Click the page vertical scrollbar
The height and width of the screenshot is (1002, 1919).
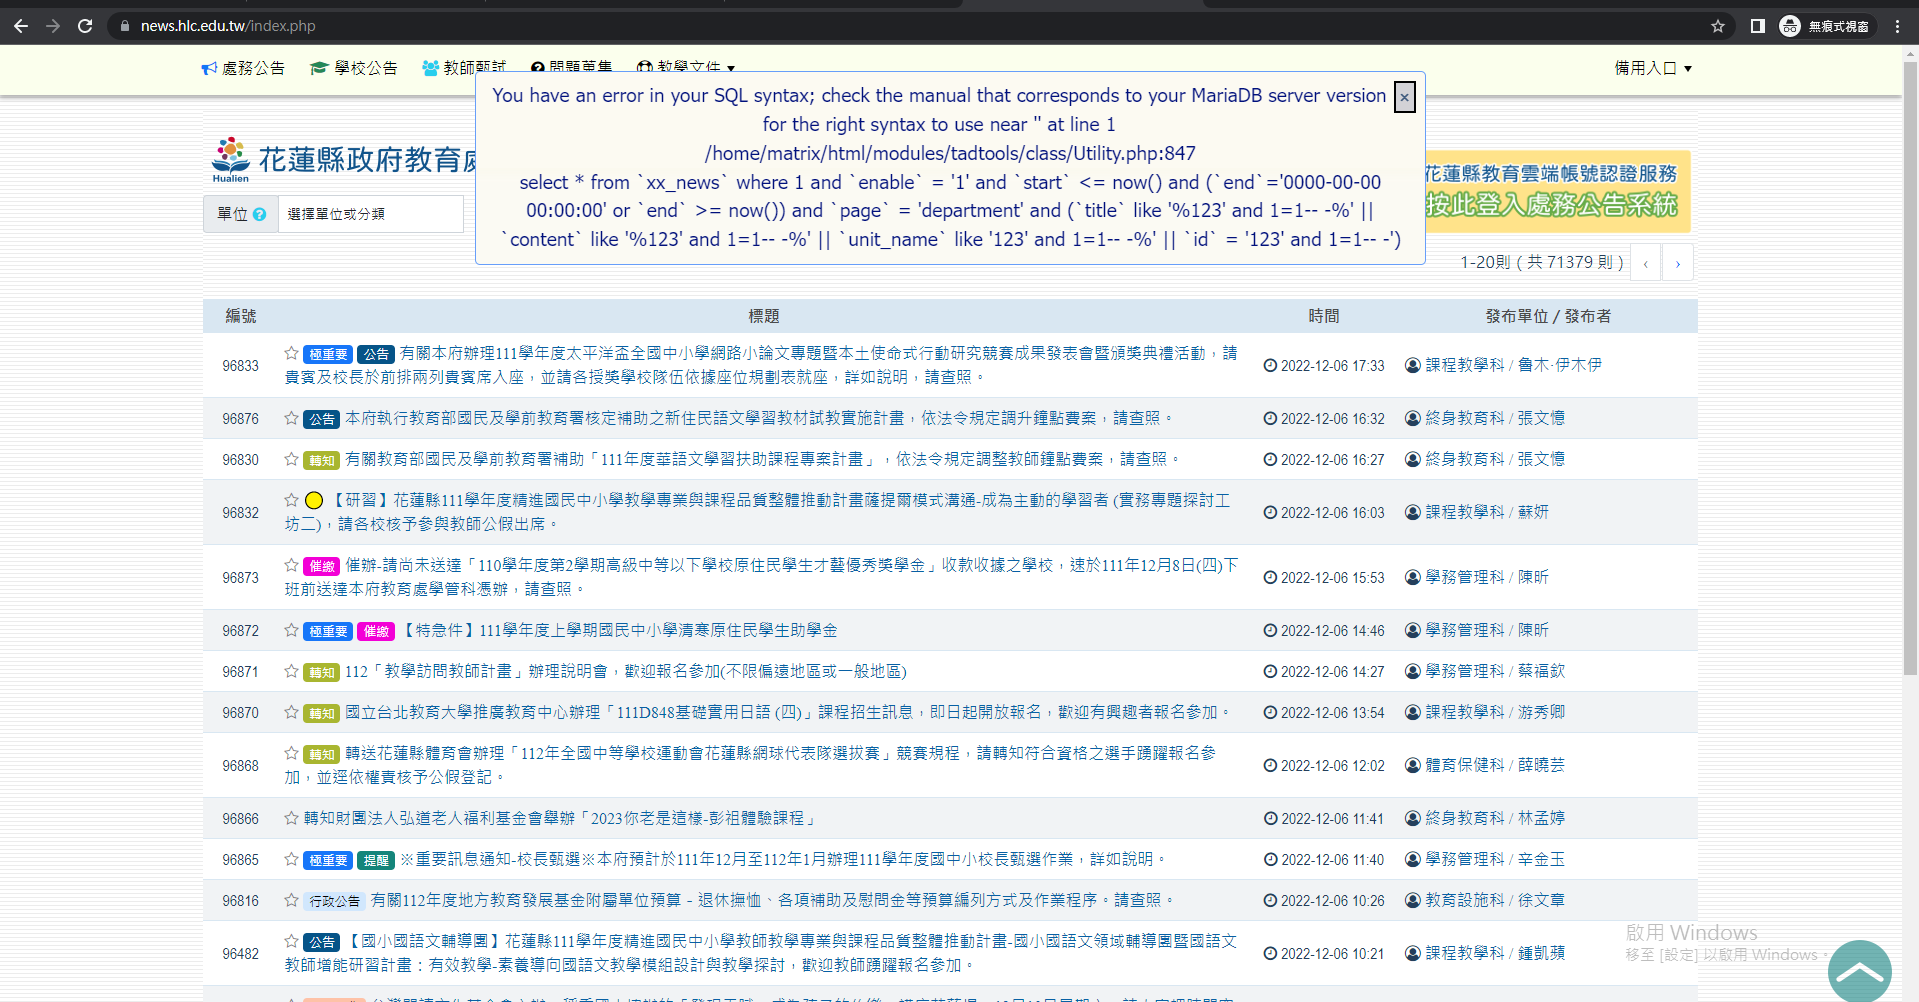(1910, 370)
